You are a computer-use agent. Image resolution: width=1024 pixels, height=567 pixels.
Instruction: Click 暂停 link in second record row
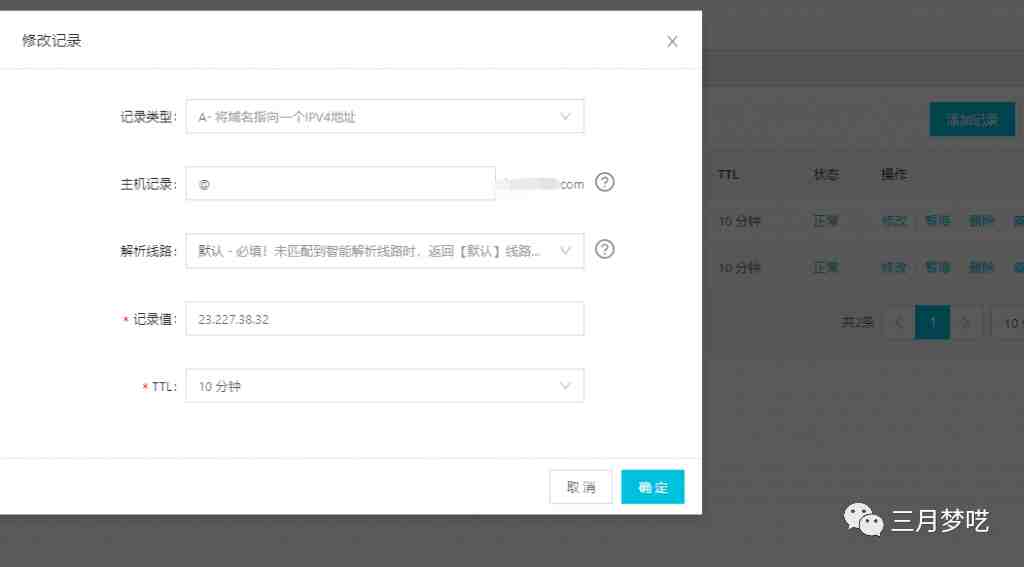pos(938,267)
